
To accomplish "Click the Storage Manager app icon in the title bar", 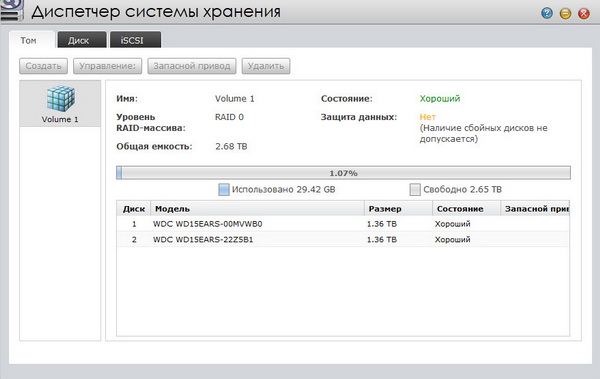I will pyautogui.click(x=10, y=10).
